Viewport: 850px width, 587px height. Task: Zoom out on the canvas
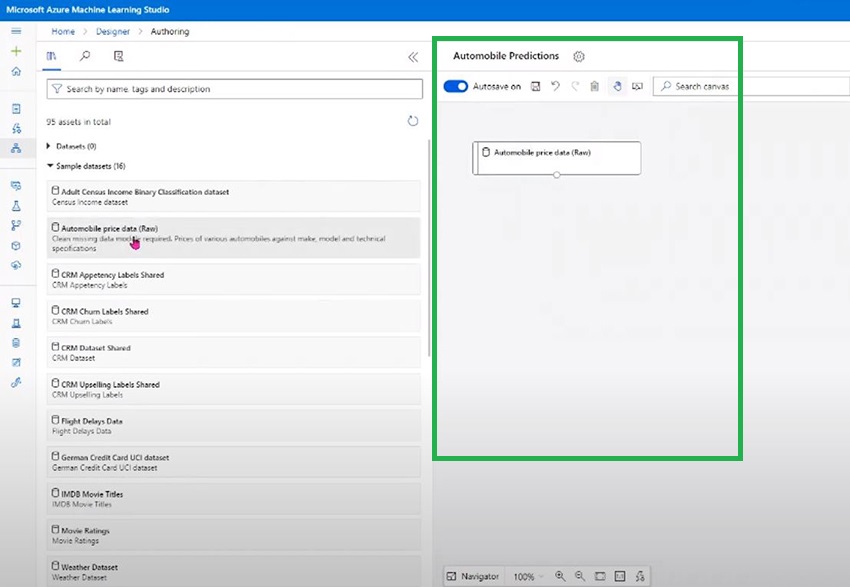pyautogui.click(x=580, y=576)
